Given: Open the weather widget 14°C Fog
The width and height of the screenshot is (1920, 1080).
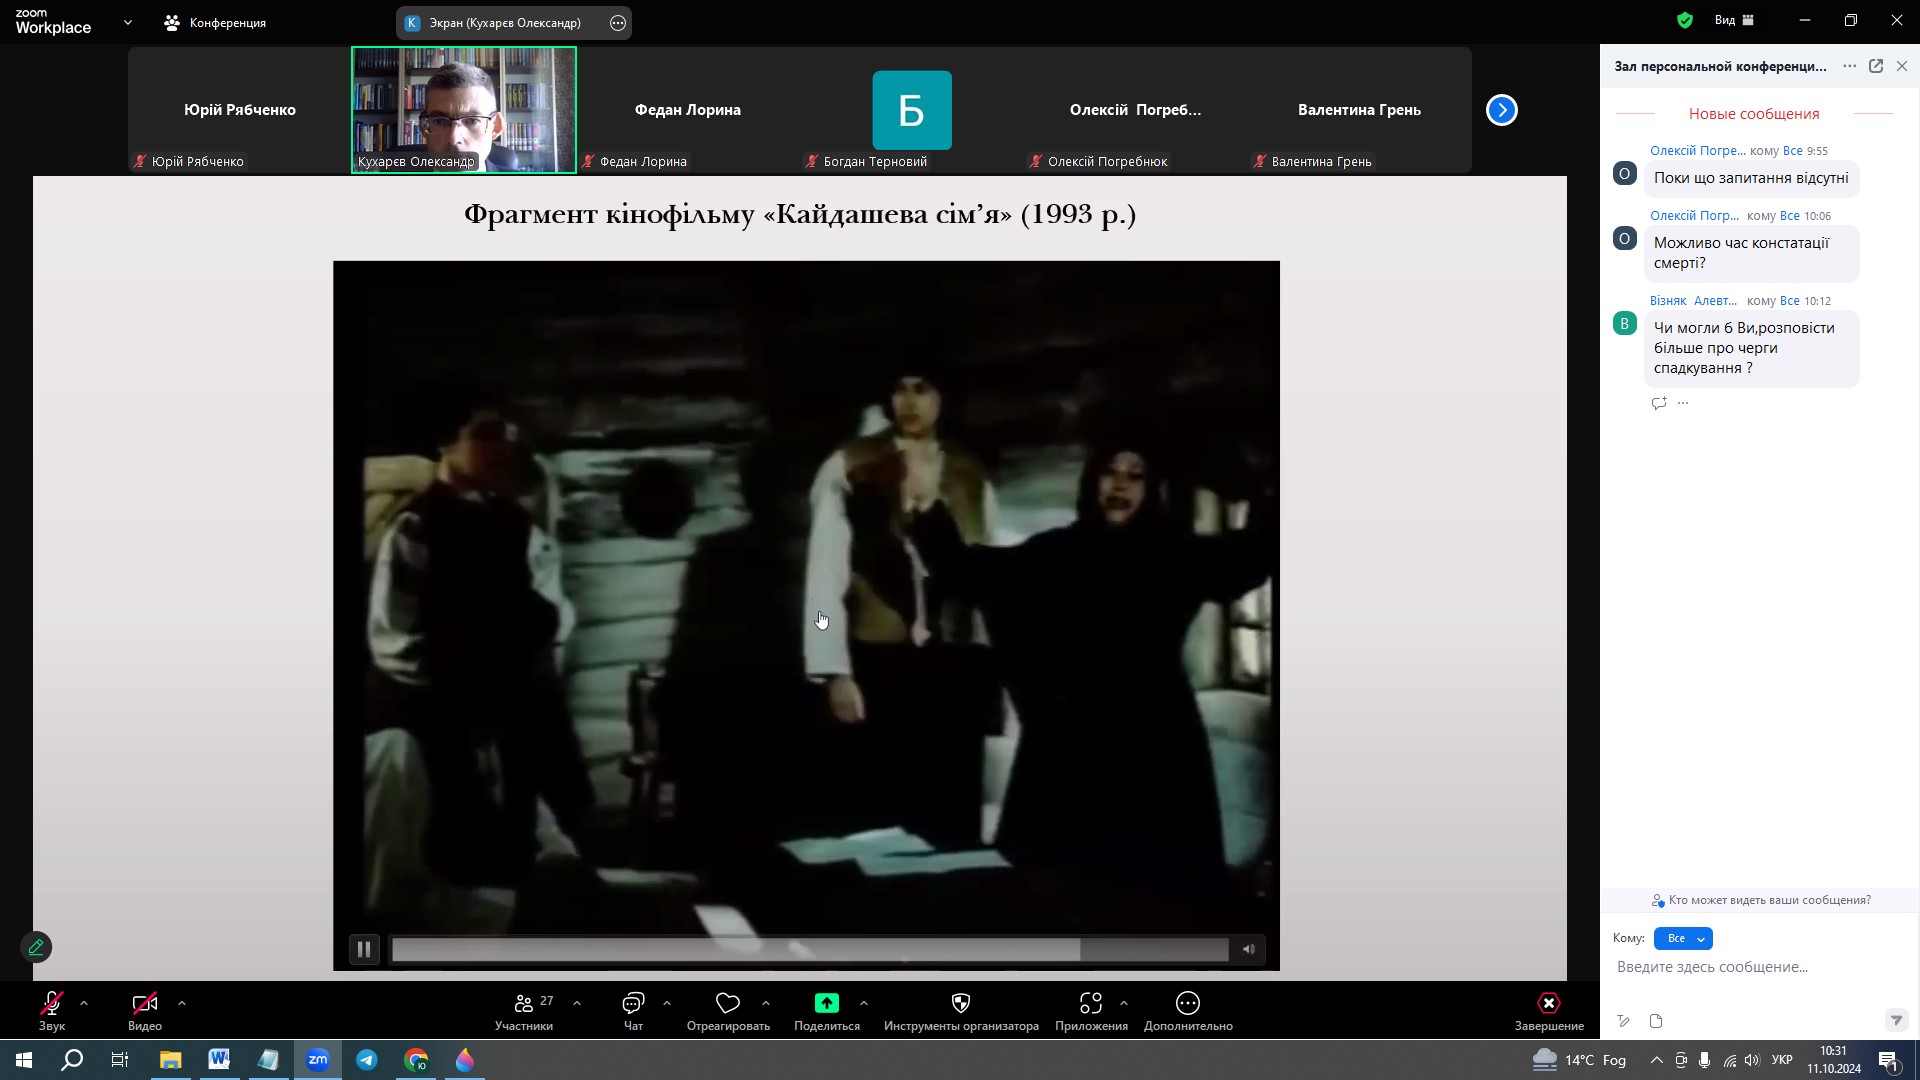Looking at the screenshot, I should pos(1580,1060).
